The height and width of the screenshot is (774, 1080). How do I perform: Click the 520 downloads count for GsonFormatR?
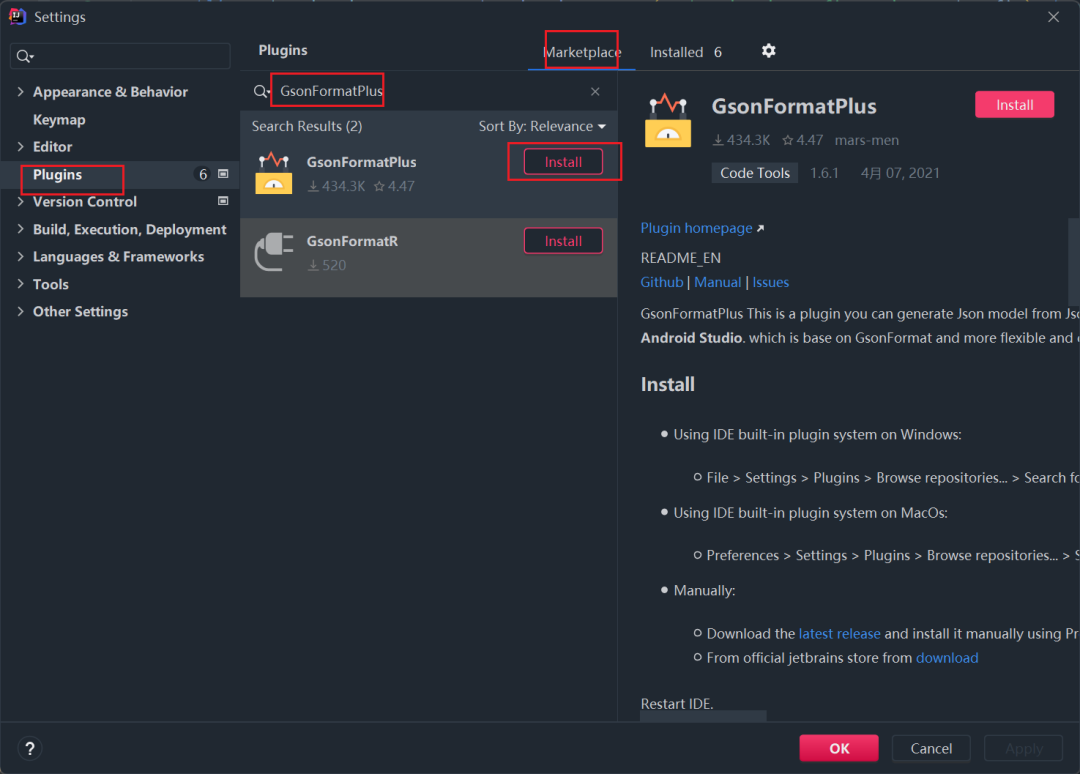[326, 265]
